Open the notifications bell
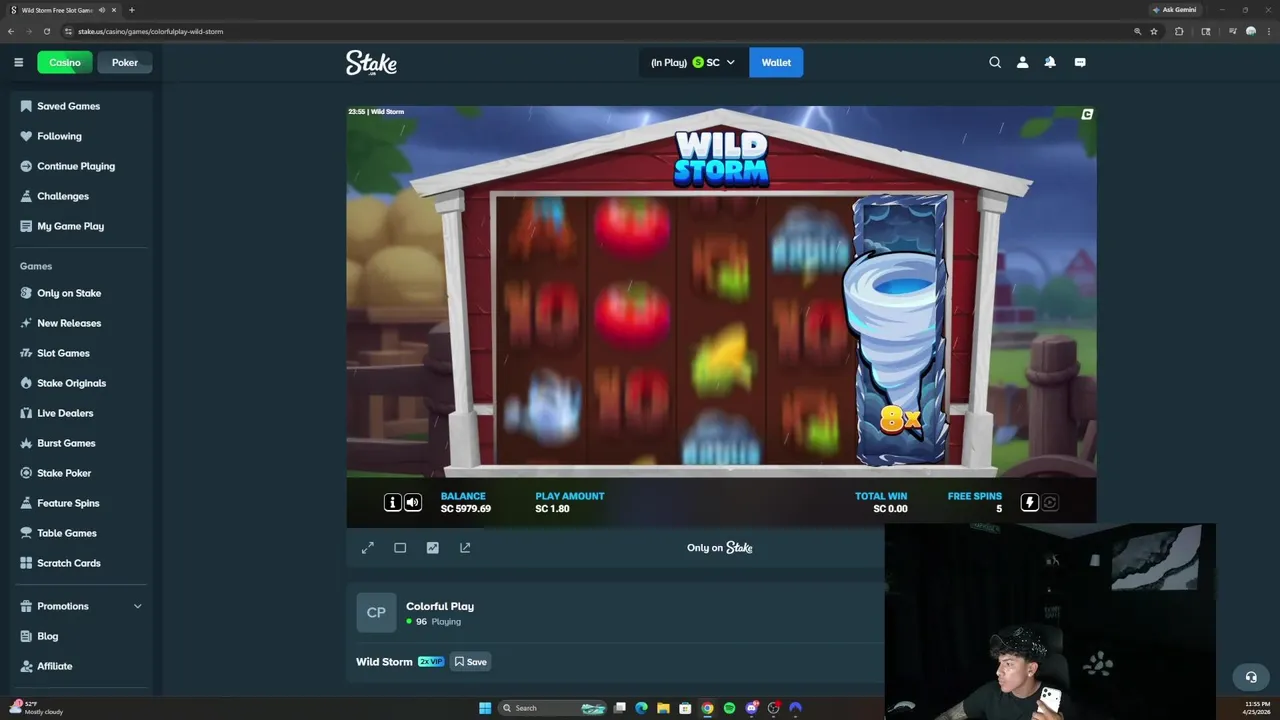The height and width of the screenshot is (720, 1280). (x=1050, y=62)
